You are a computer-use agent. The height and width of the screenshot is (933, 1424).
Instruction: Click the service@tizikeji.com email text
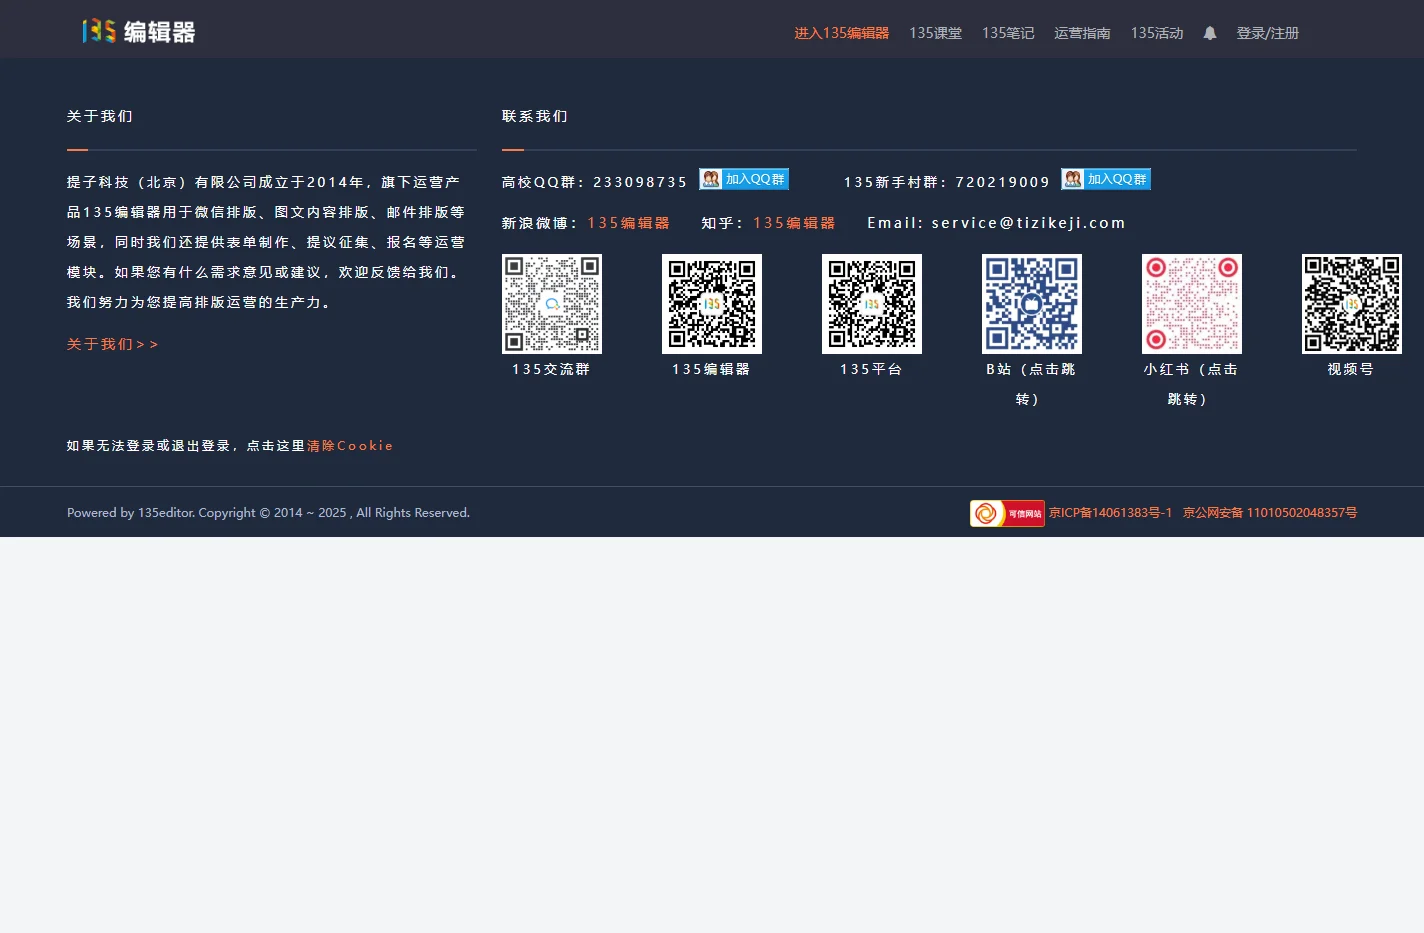(1029, 223)
